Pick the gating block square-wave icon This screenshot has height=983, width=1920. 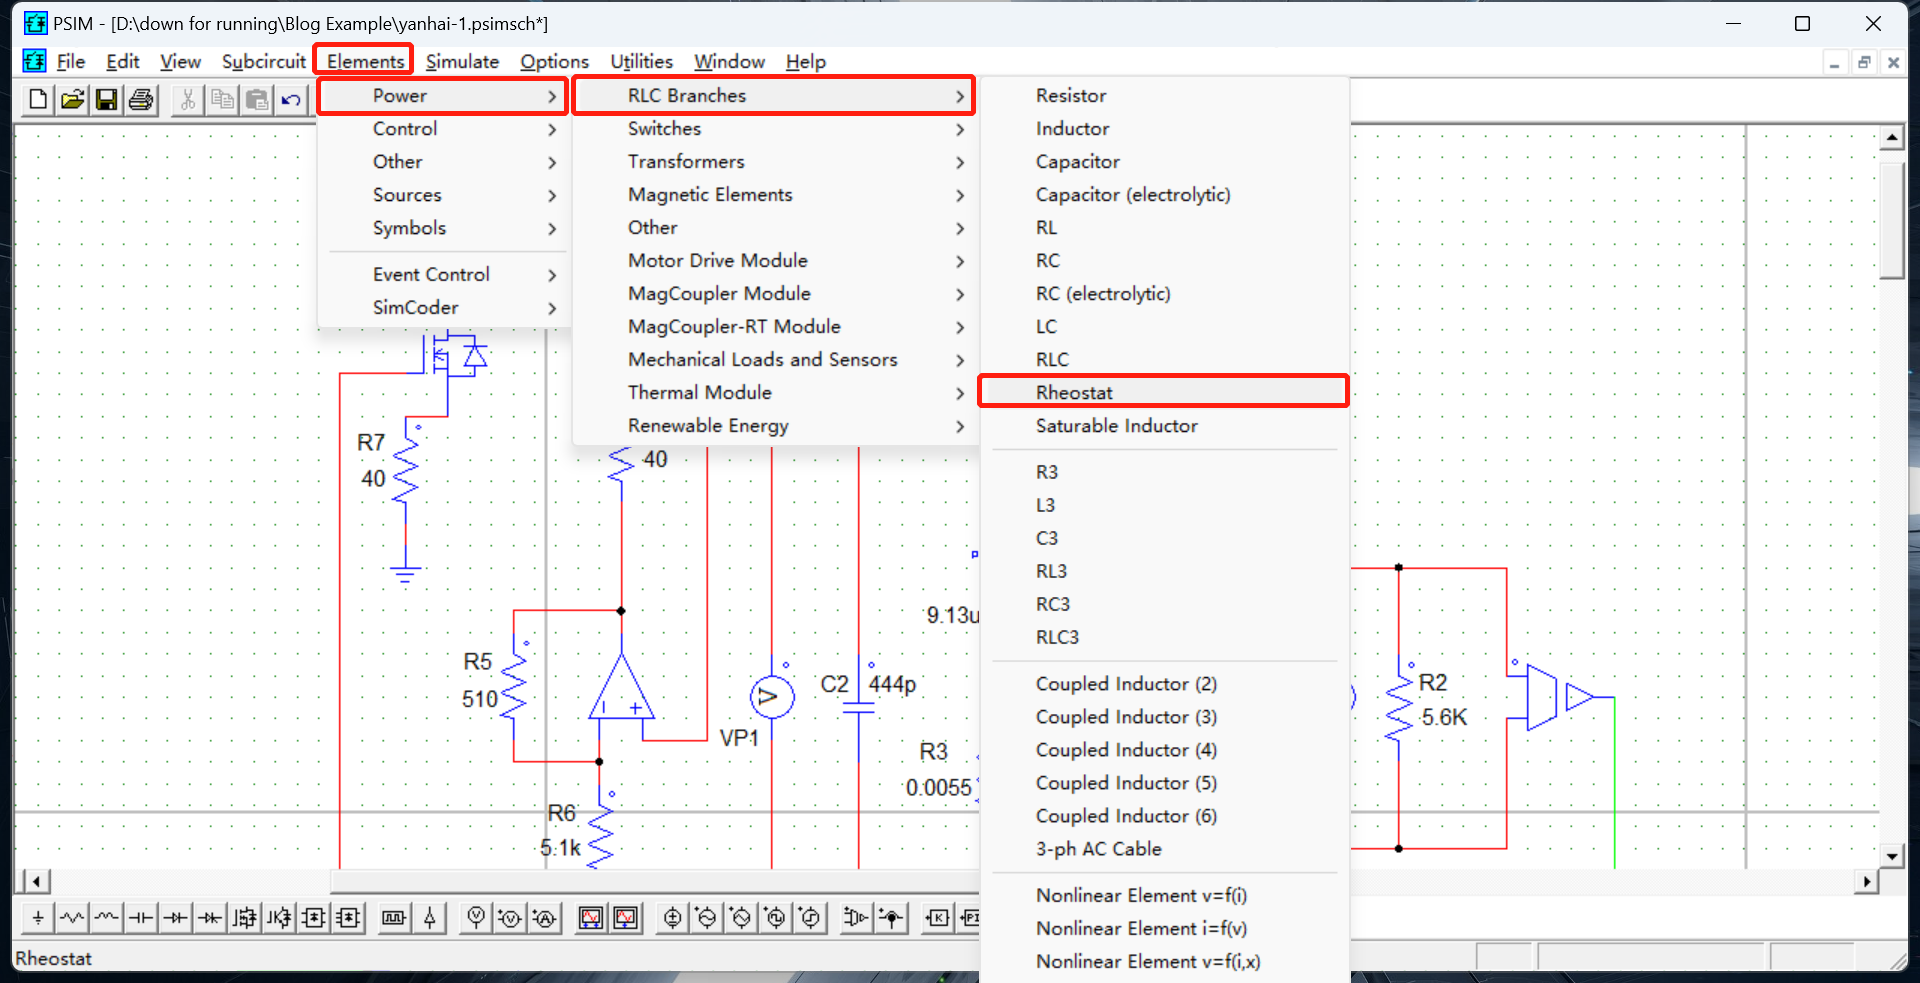pos(395,918)
